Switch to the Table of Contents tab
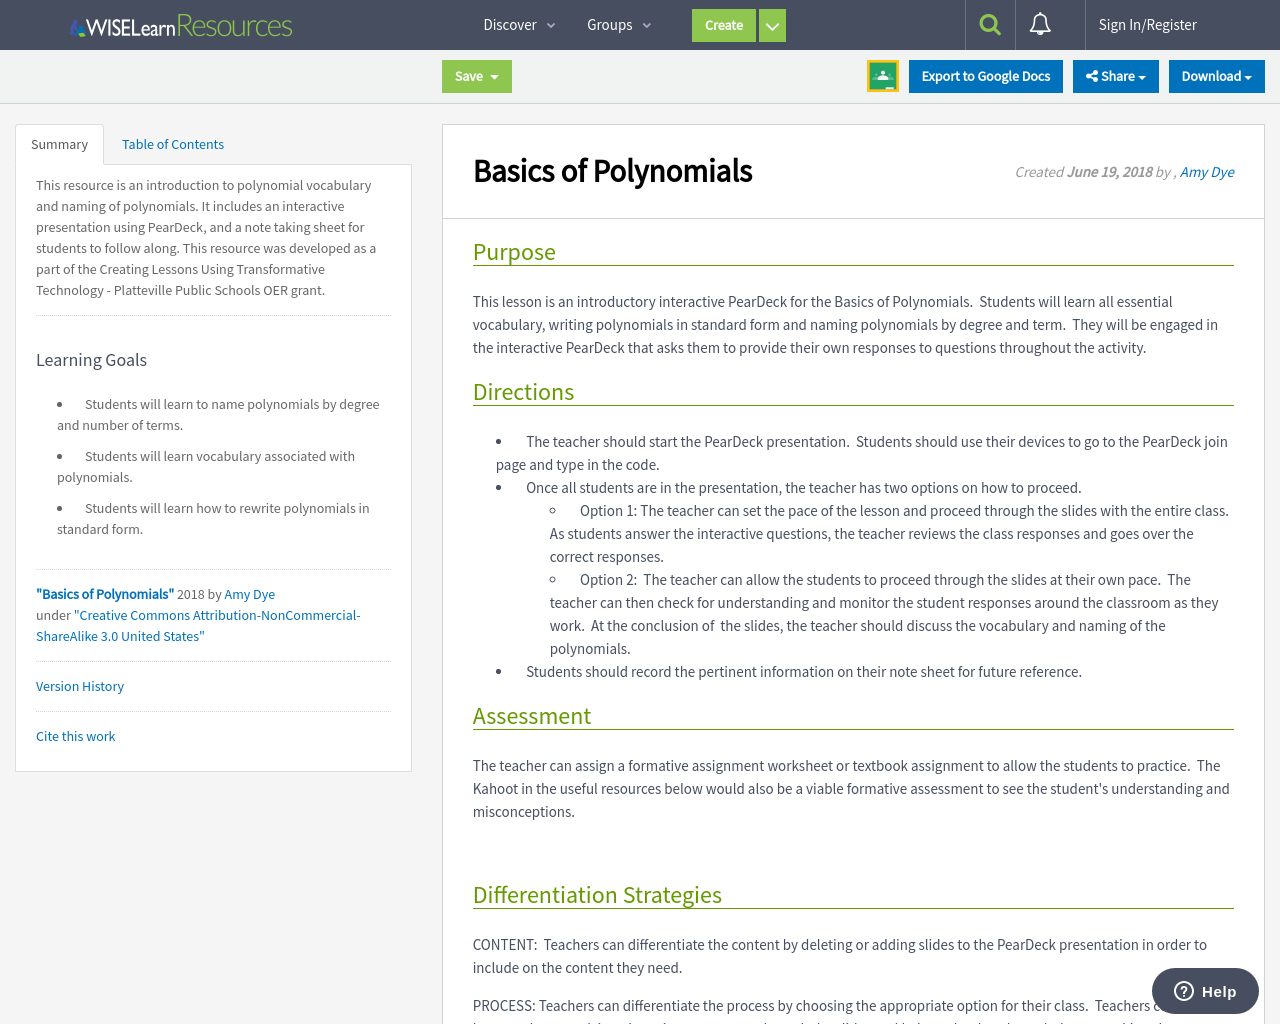The image size is (1280, 1024). pos(172,143)
